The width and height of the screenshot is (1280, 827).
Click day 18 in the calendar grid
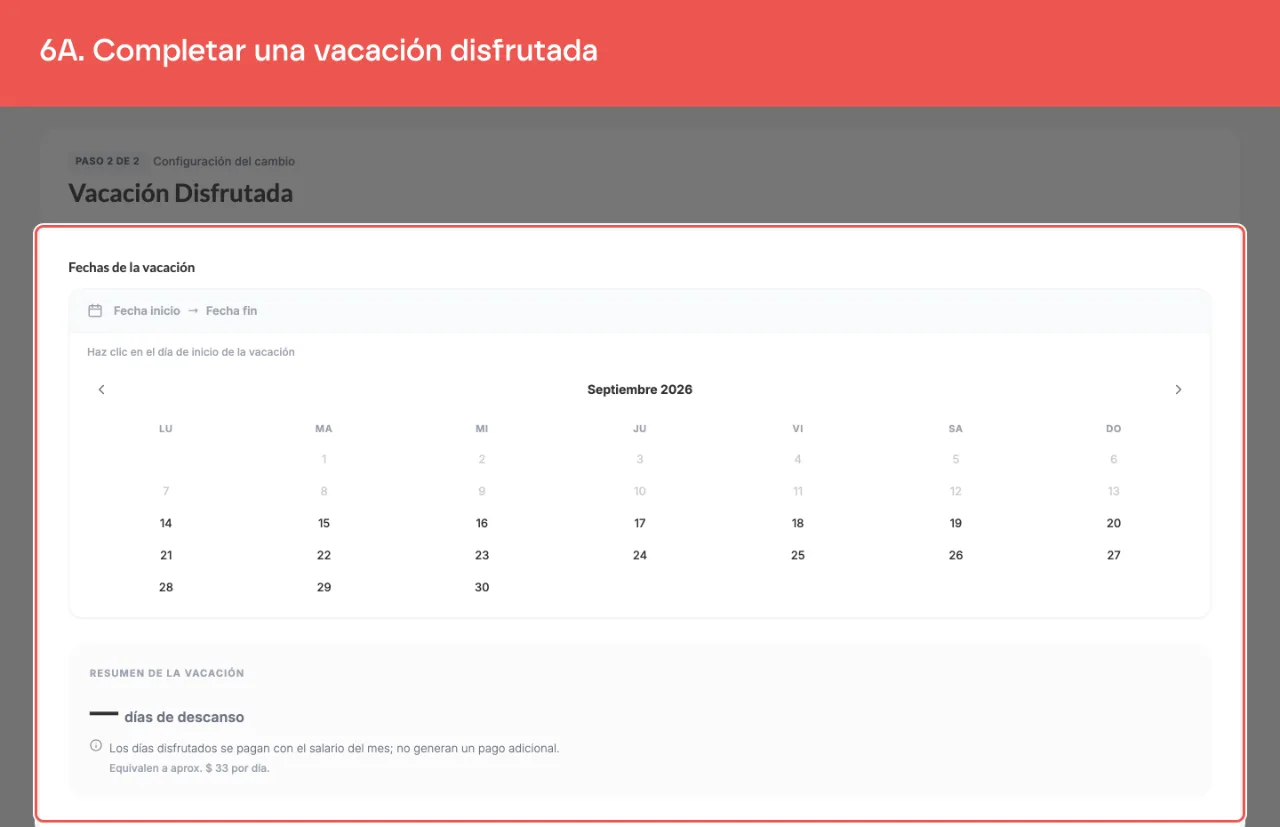pyautogui.click(x=798, y=523)
